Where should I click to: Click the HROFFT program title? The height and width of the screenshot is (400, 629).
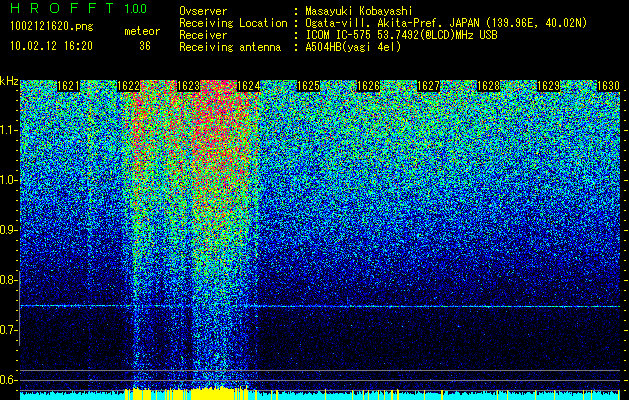coord(63,8)
